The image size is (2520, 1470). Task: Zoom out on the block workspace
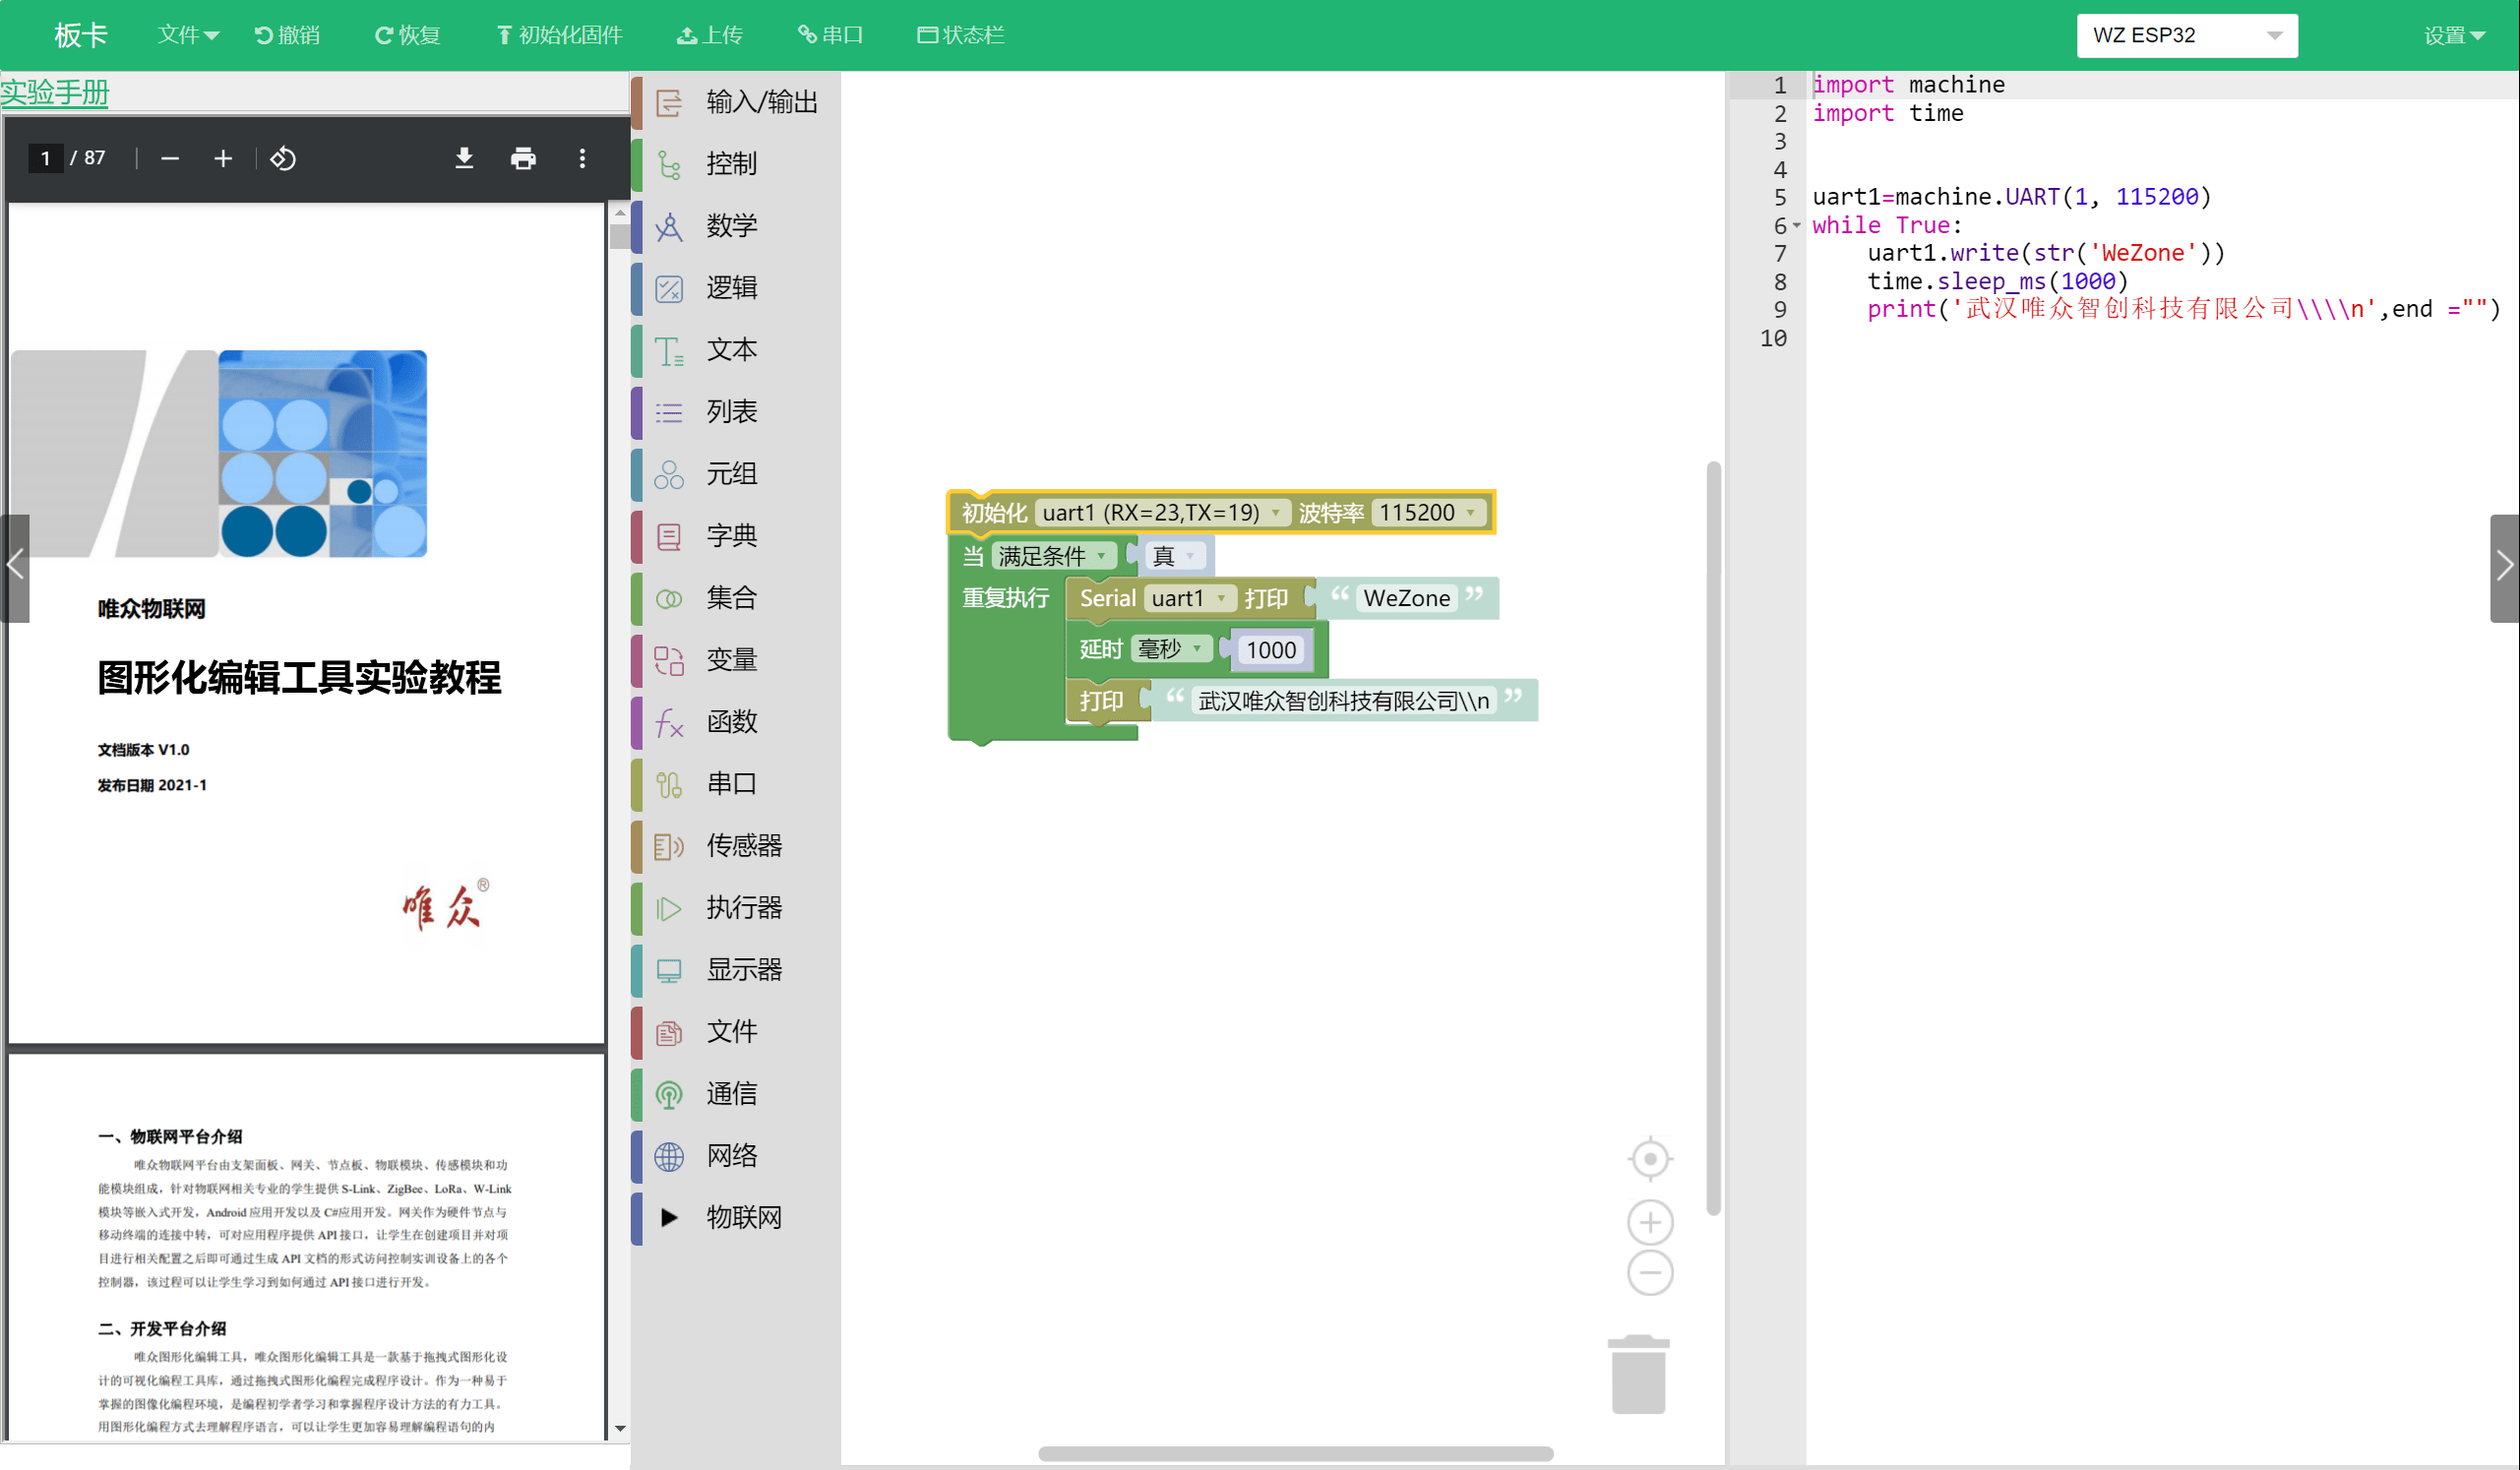pos(1650,1273)
